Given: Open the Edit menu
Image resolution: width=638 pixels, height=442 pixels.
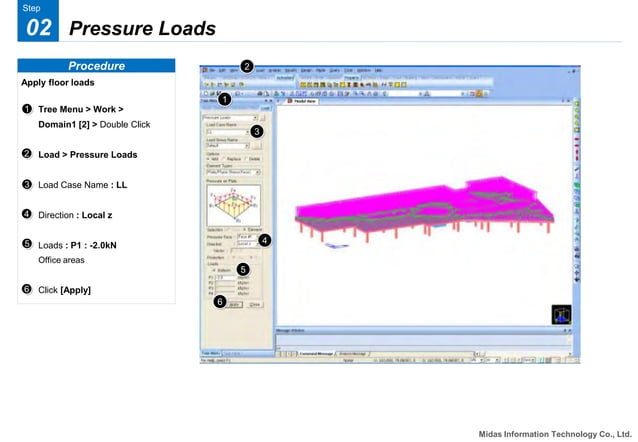Looking at the screenshot, I should coord(222,70).
